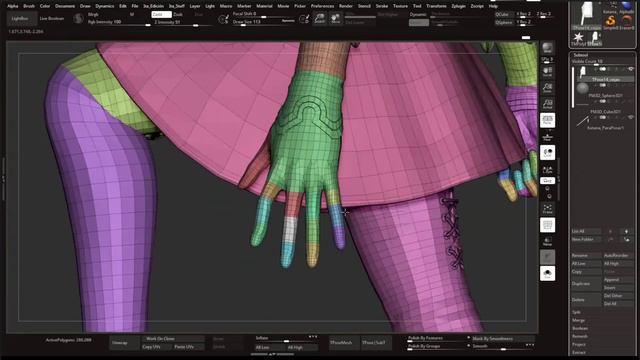This screenshot has height=360, width=640.
Task: Expand the Merge subtool section
Action: pyautogui.click(x=578, y=320)
